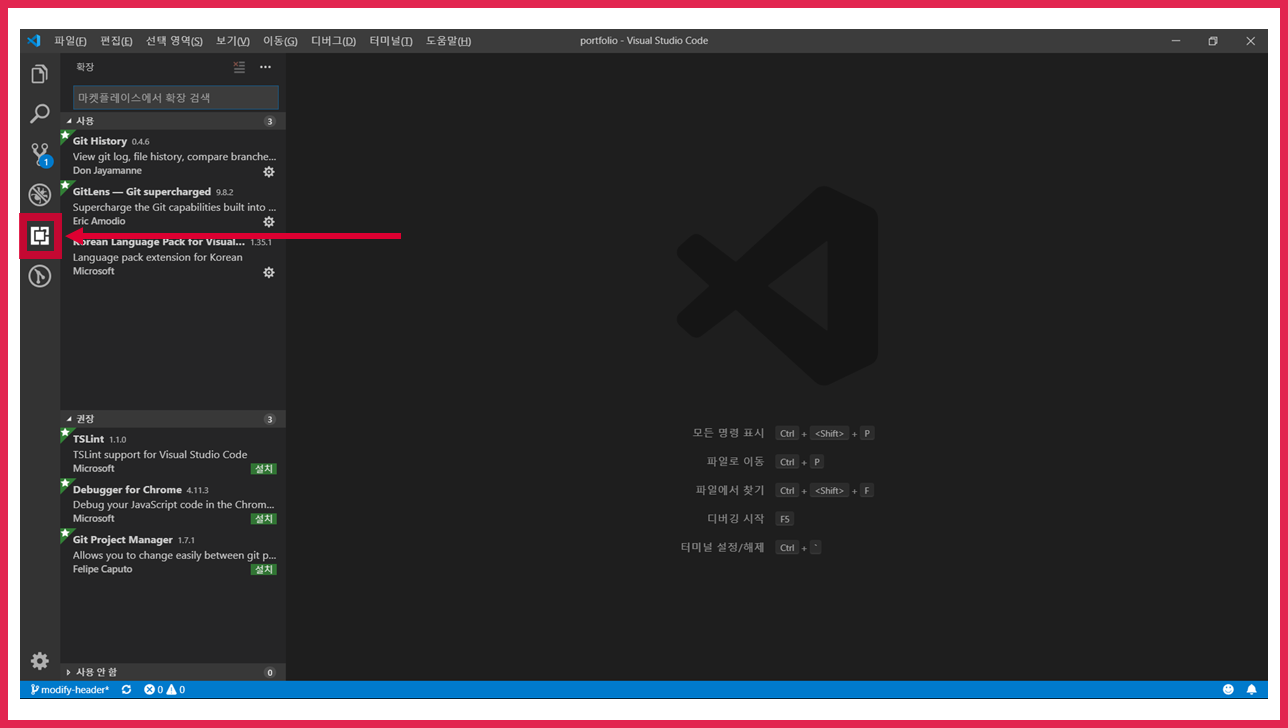Open the 보기 (View) menu
The width and height of the screenshot is (1288, 728).
[x=233, y=41]
